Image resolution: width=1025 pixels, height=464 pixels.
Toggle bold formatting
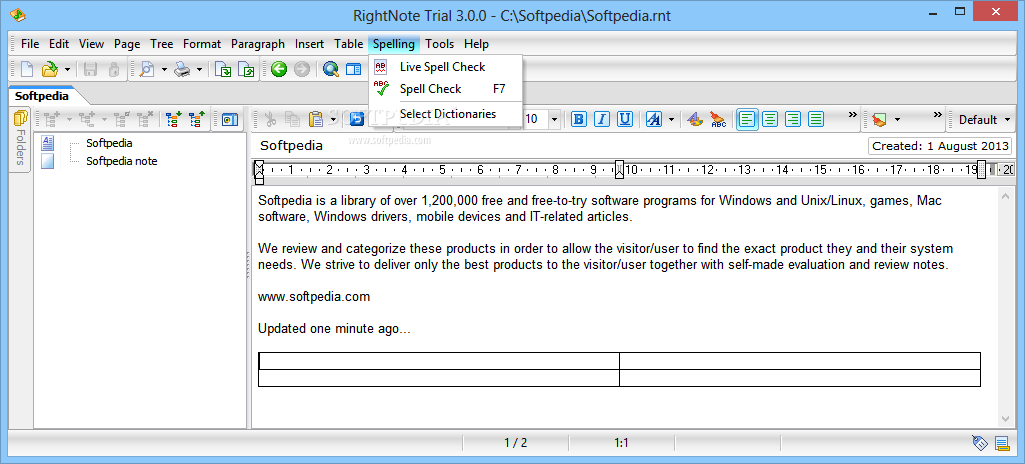[579, 119]
